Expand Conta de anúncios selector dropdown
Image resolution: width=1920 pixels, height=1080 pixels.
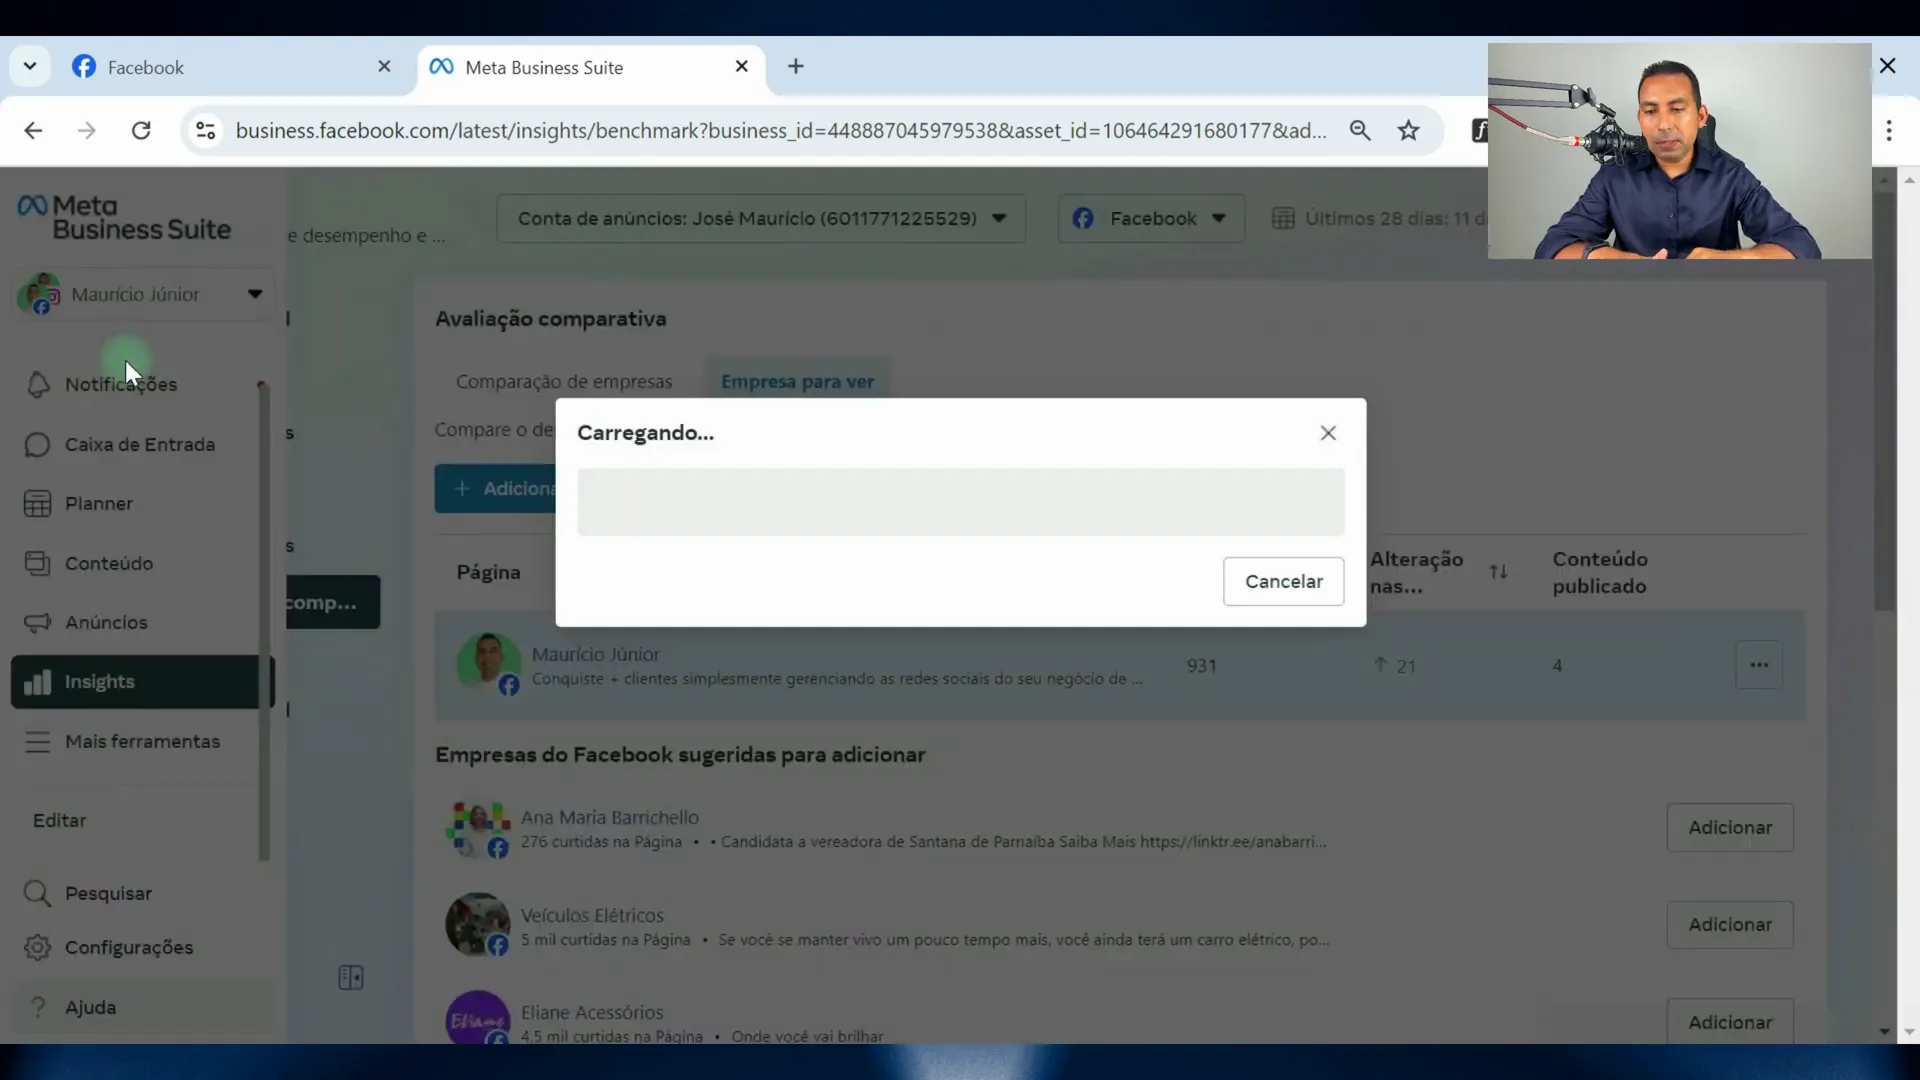[x=761, y=218]
